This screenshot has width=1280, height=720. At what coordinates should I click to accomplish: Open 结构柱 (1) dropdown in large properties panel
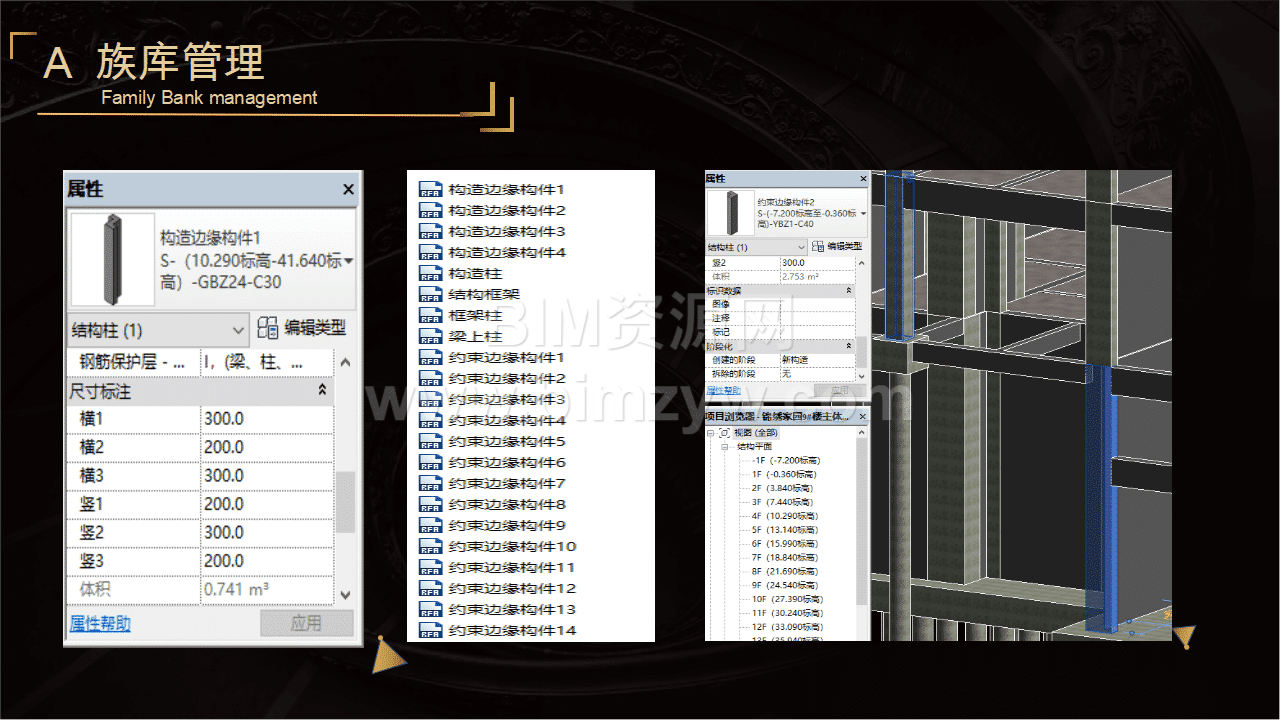point(158,329)
